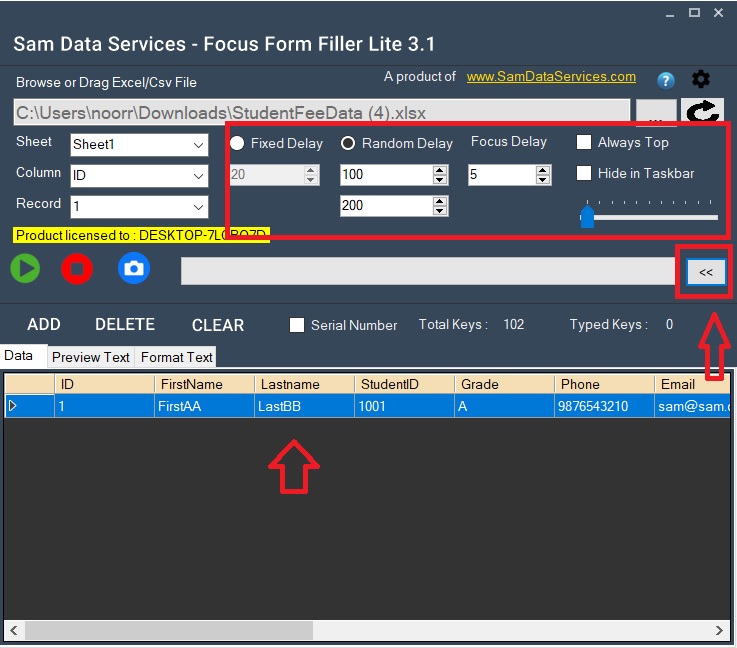
Task: Enable the Hide in Taskbar checkbox
Action: click(x=584, y=173)
